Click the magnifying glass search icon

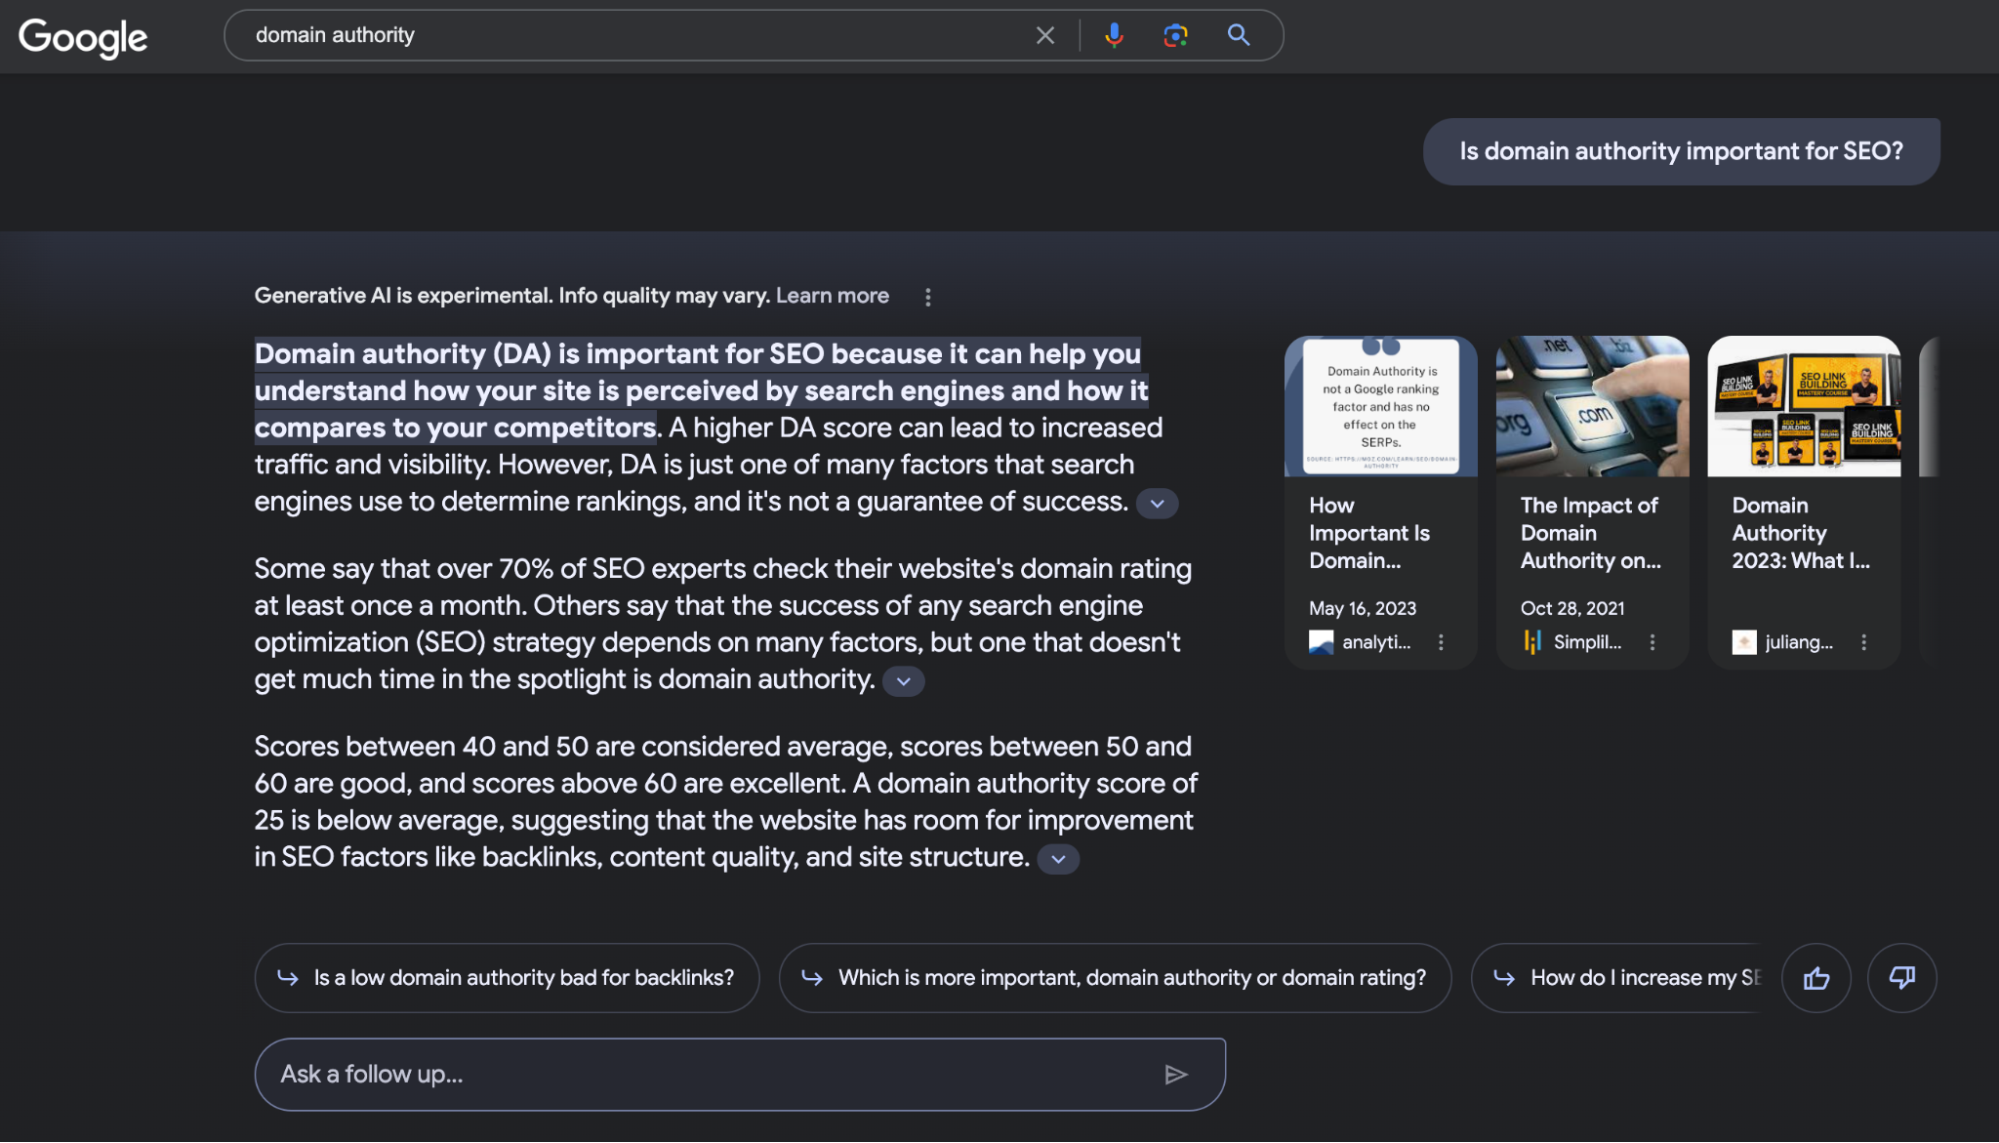click(1238, 36)
